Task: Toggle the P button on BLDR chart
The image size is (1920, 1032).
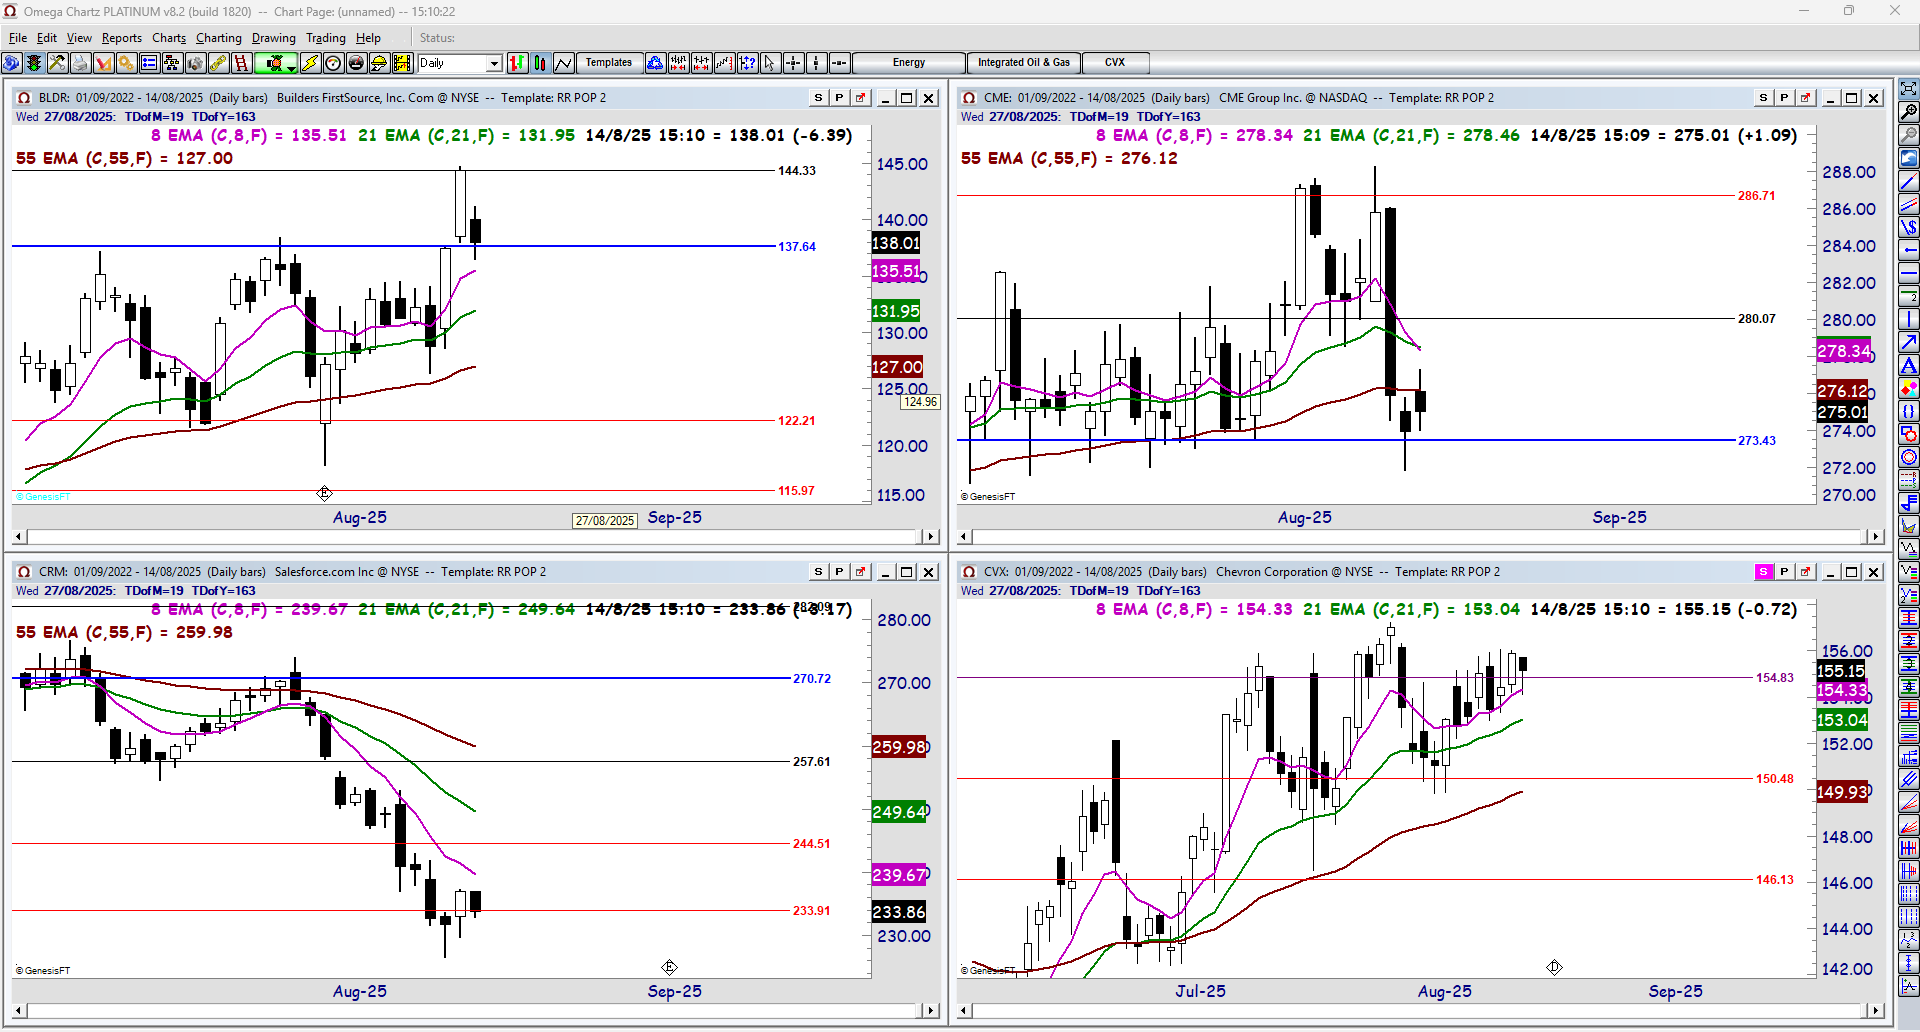Action: pos(839,98)
